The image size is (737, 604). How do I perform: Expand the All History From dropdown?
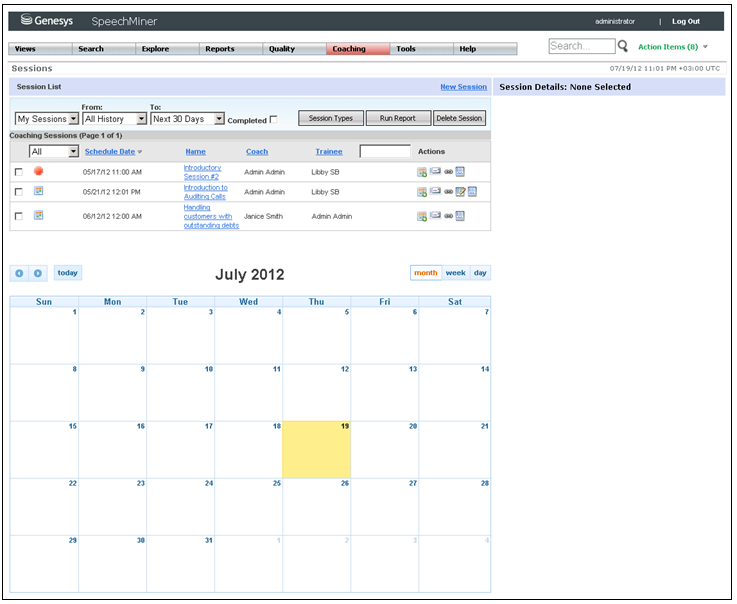tap(114, 119)
